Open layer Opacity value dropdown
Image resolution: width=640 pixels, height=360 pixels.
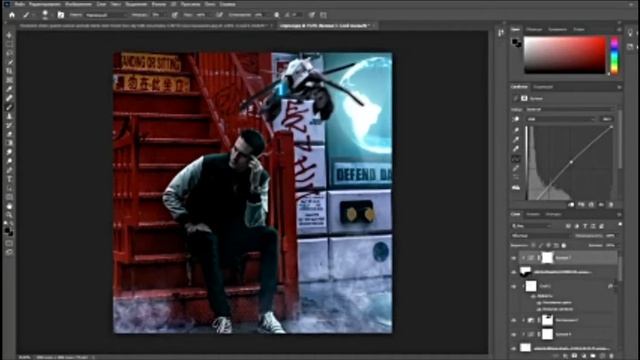[611, 236]
